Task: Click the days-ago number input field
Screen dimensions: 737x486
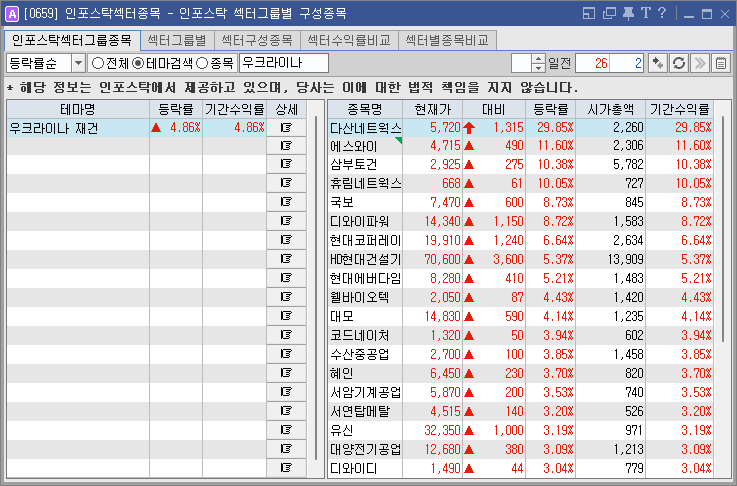Action: point(522,63)
